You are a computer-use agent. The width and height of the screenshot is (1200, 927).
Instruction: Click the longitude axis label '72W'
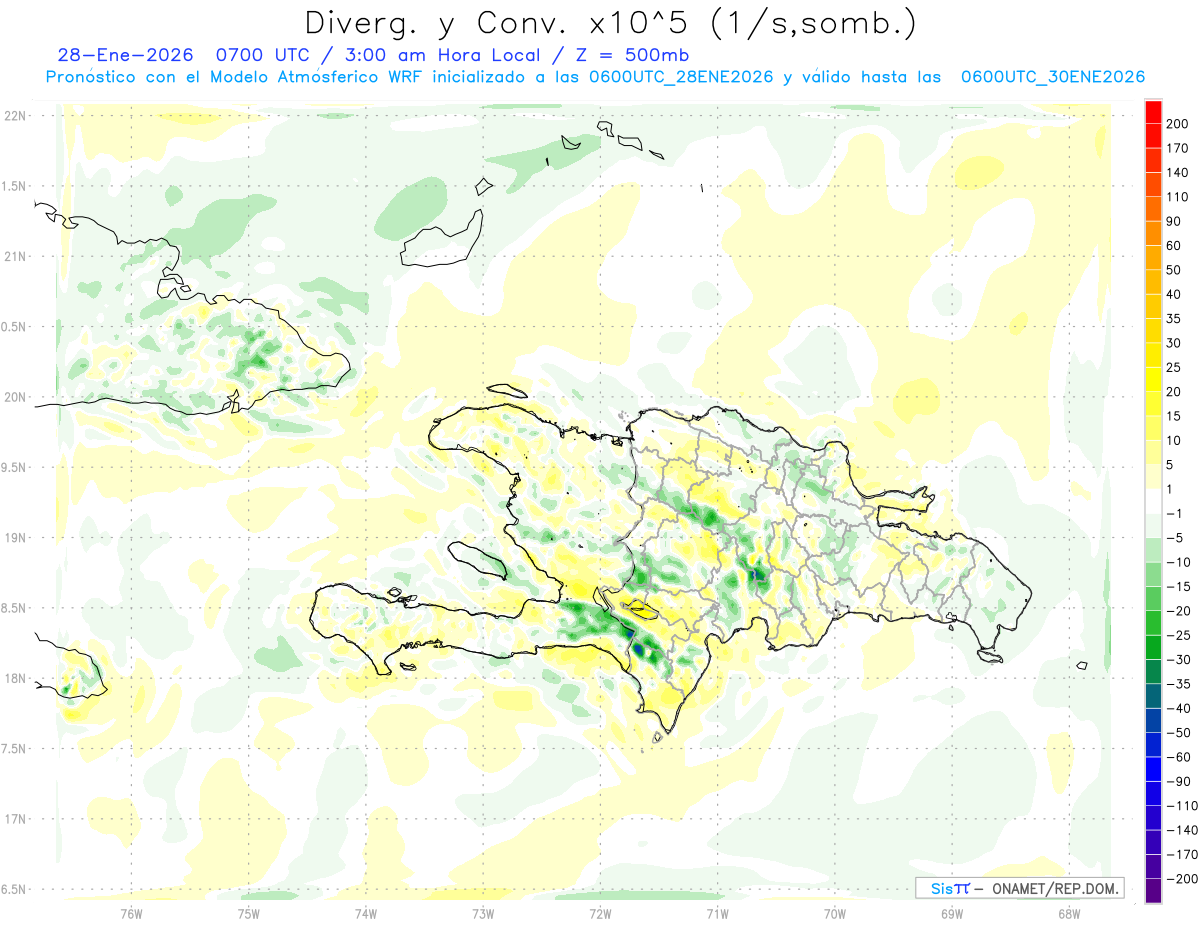point(600,912)
